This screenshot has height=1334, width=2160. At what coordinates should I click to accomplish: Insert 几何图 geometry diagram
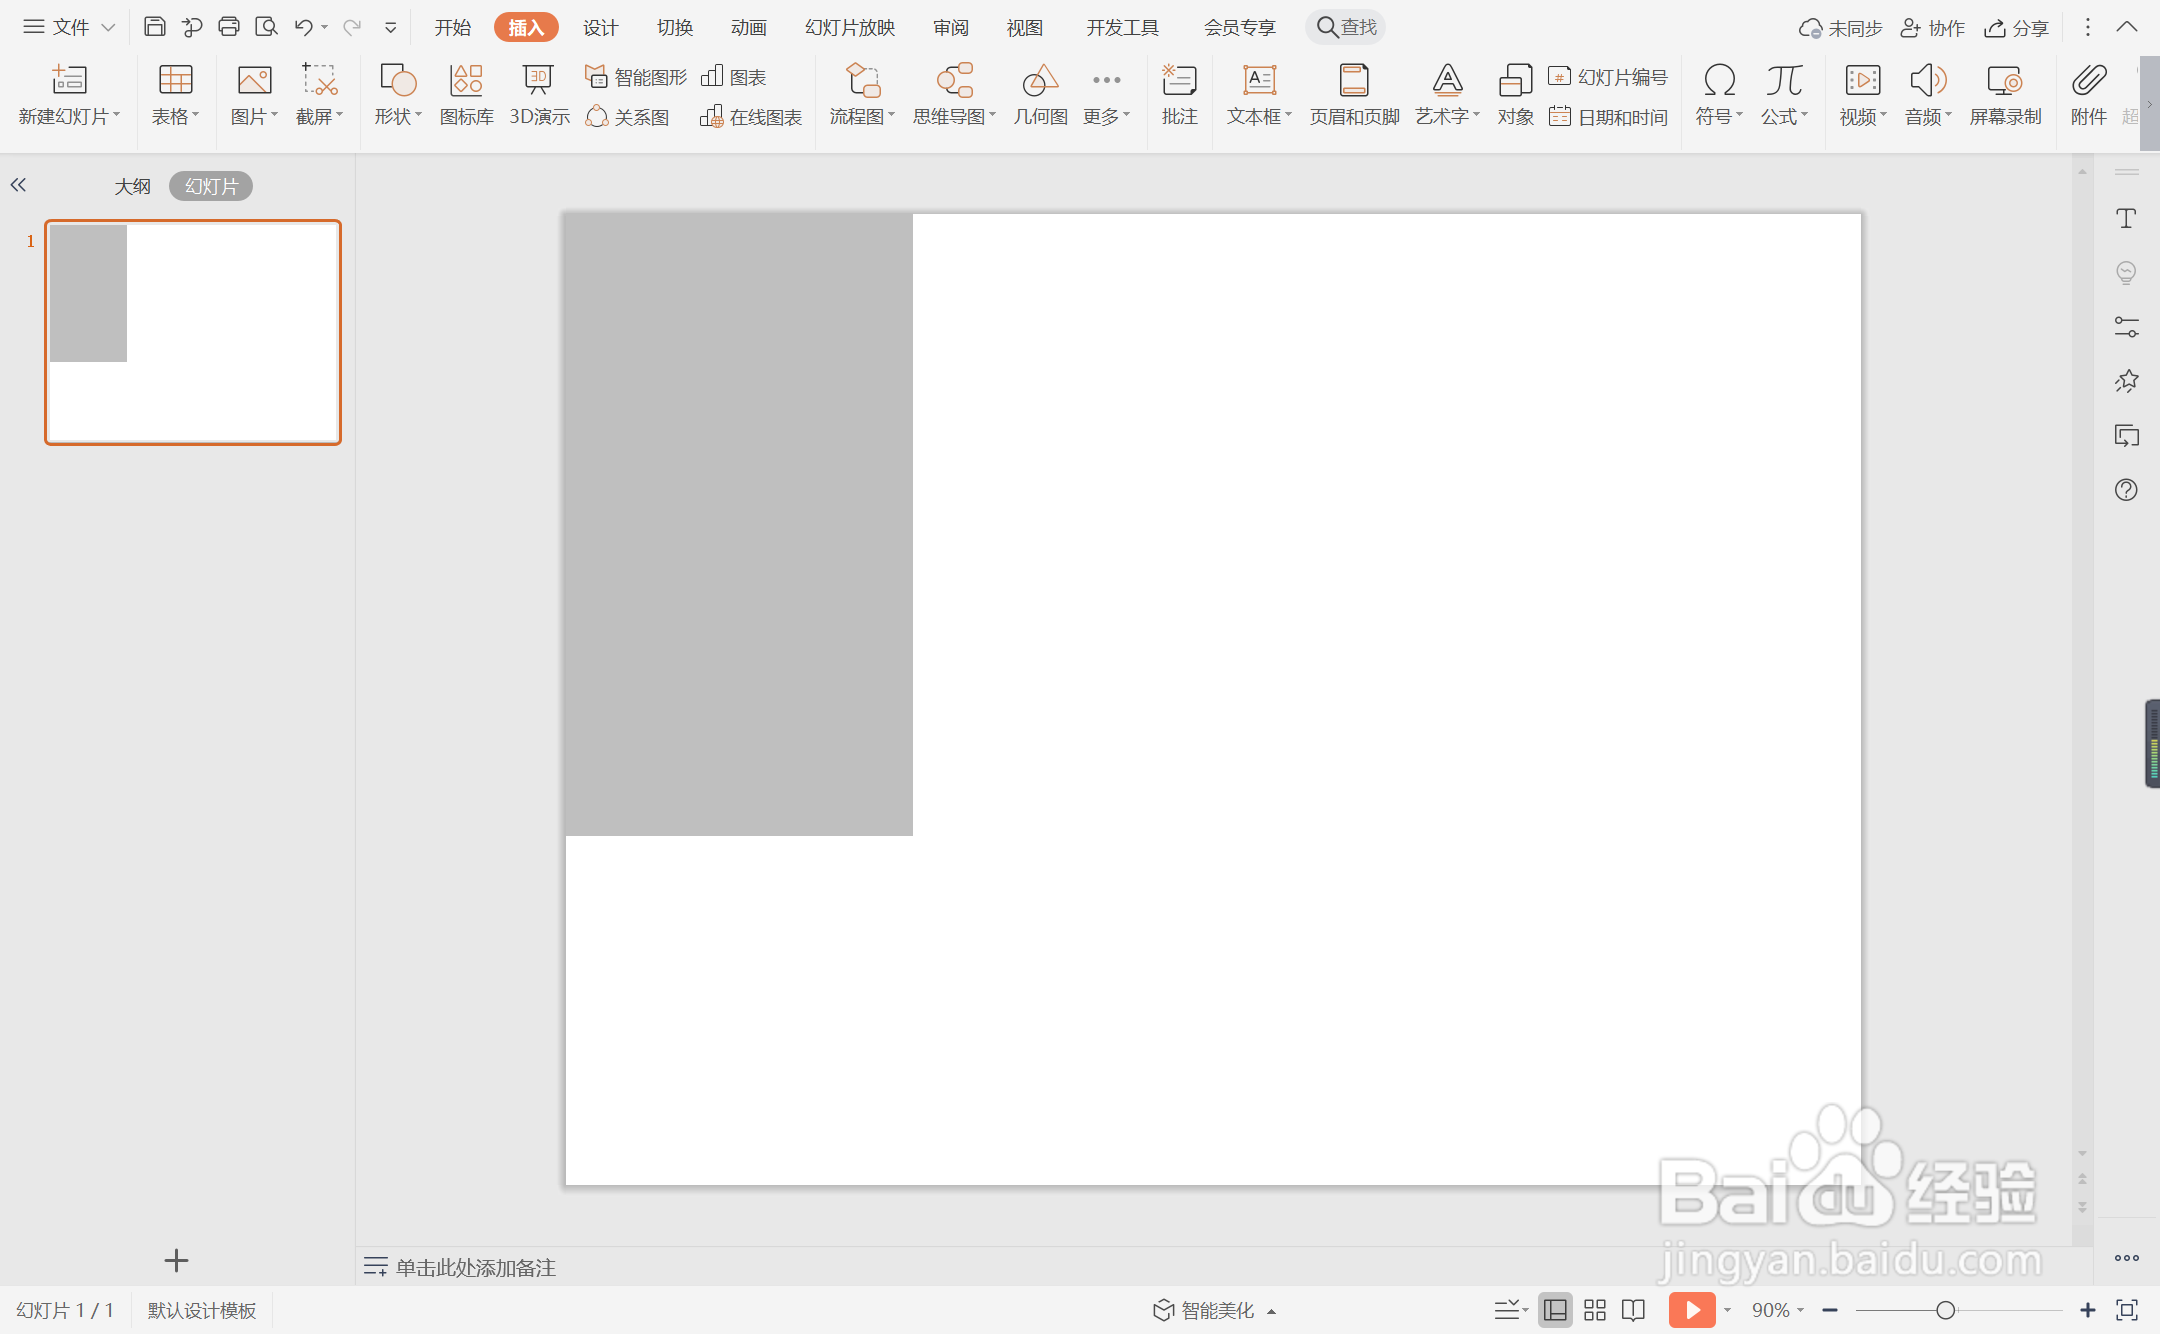tap(1040, 94)
